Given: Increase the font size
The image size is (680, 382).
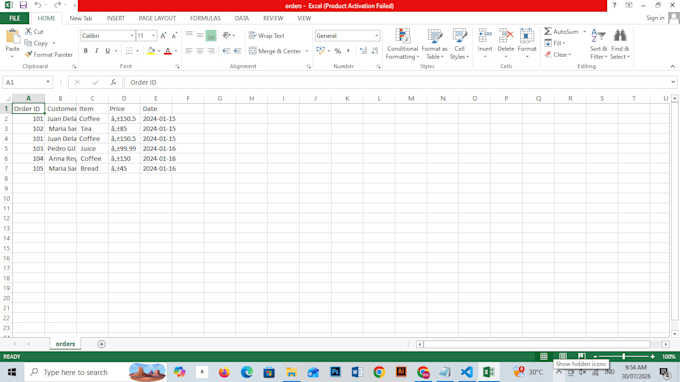Looking at the screenshot, I should (163, 36).
